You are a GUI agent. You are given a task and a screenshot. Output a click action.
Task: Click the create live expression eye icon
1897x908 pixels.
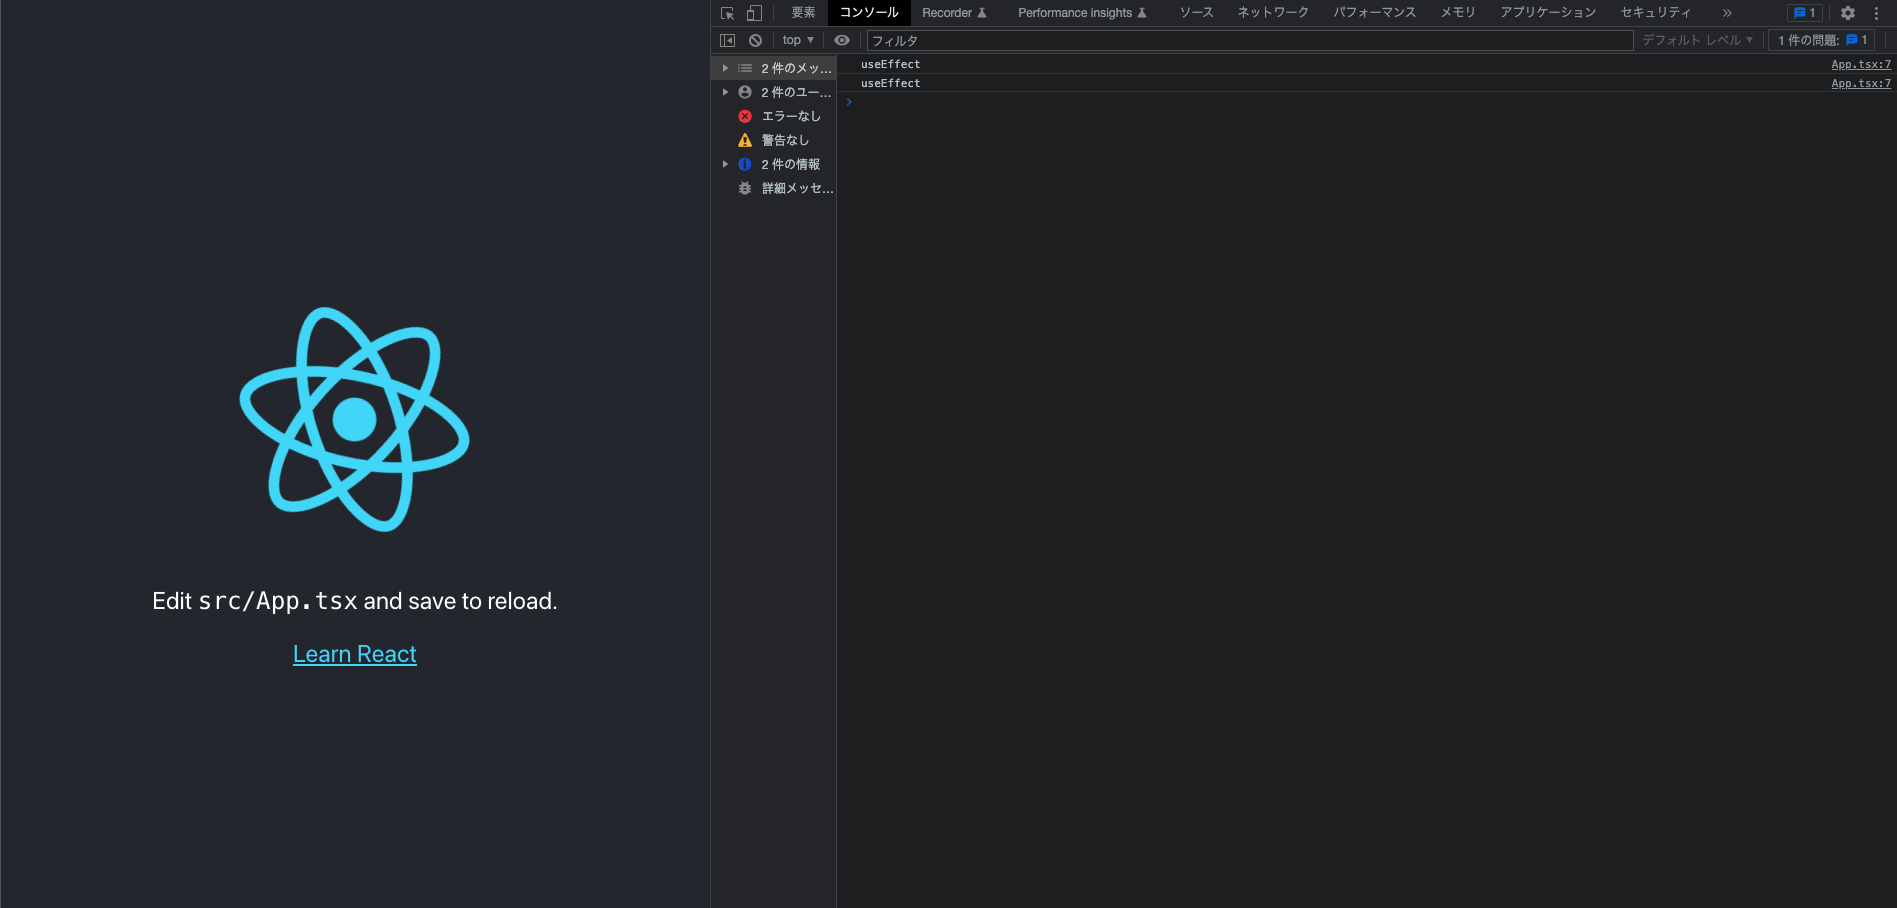841,40
